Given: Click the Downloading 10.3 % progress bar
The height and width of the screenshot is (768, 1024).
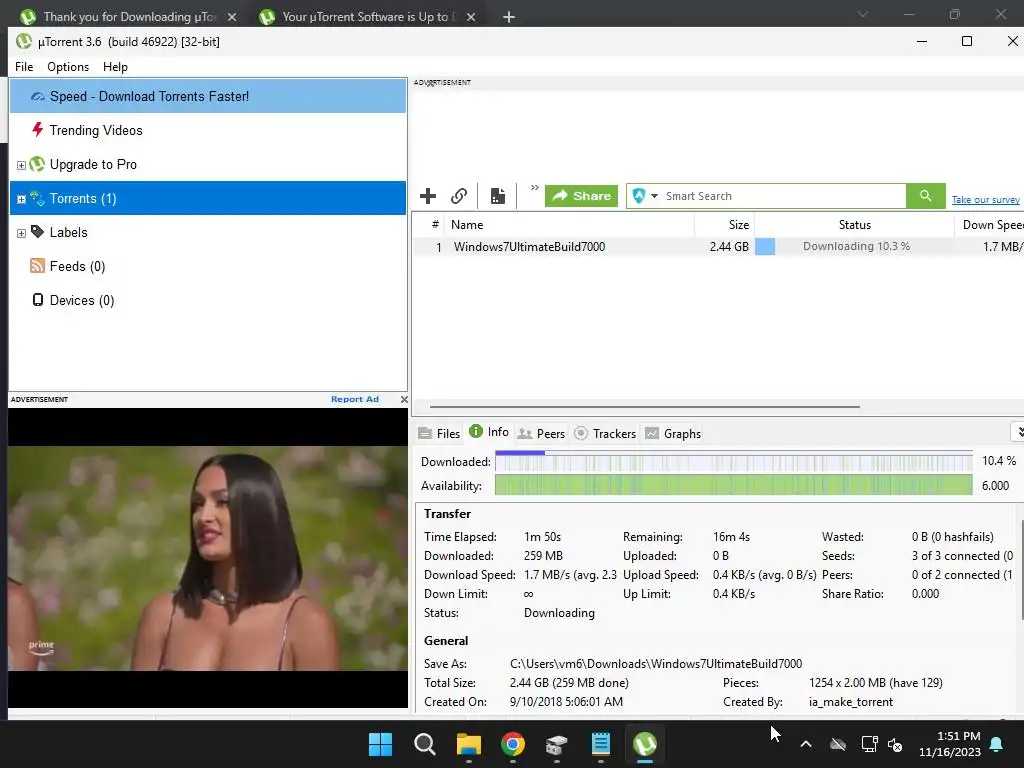Looking at the screenshot, I should 854,246.
